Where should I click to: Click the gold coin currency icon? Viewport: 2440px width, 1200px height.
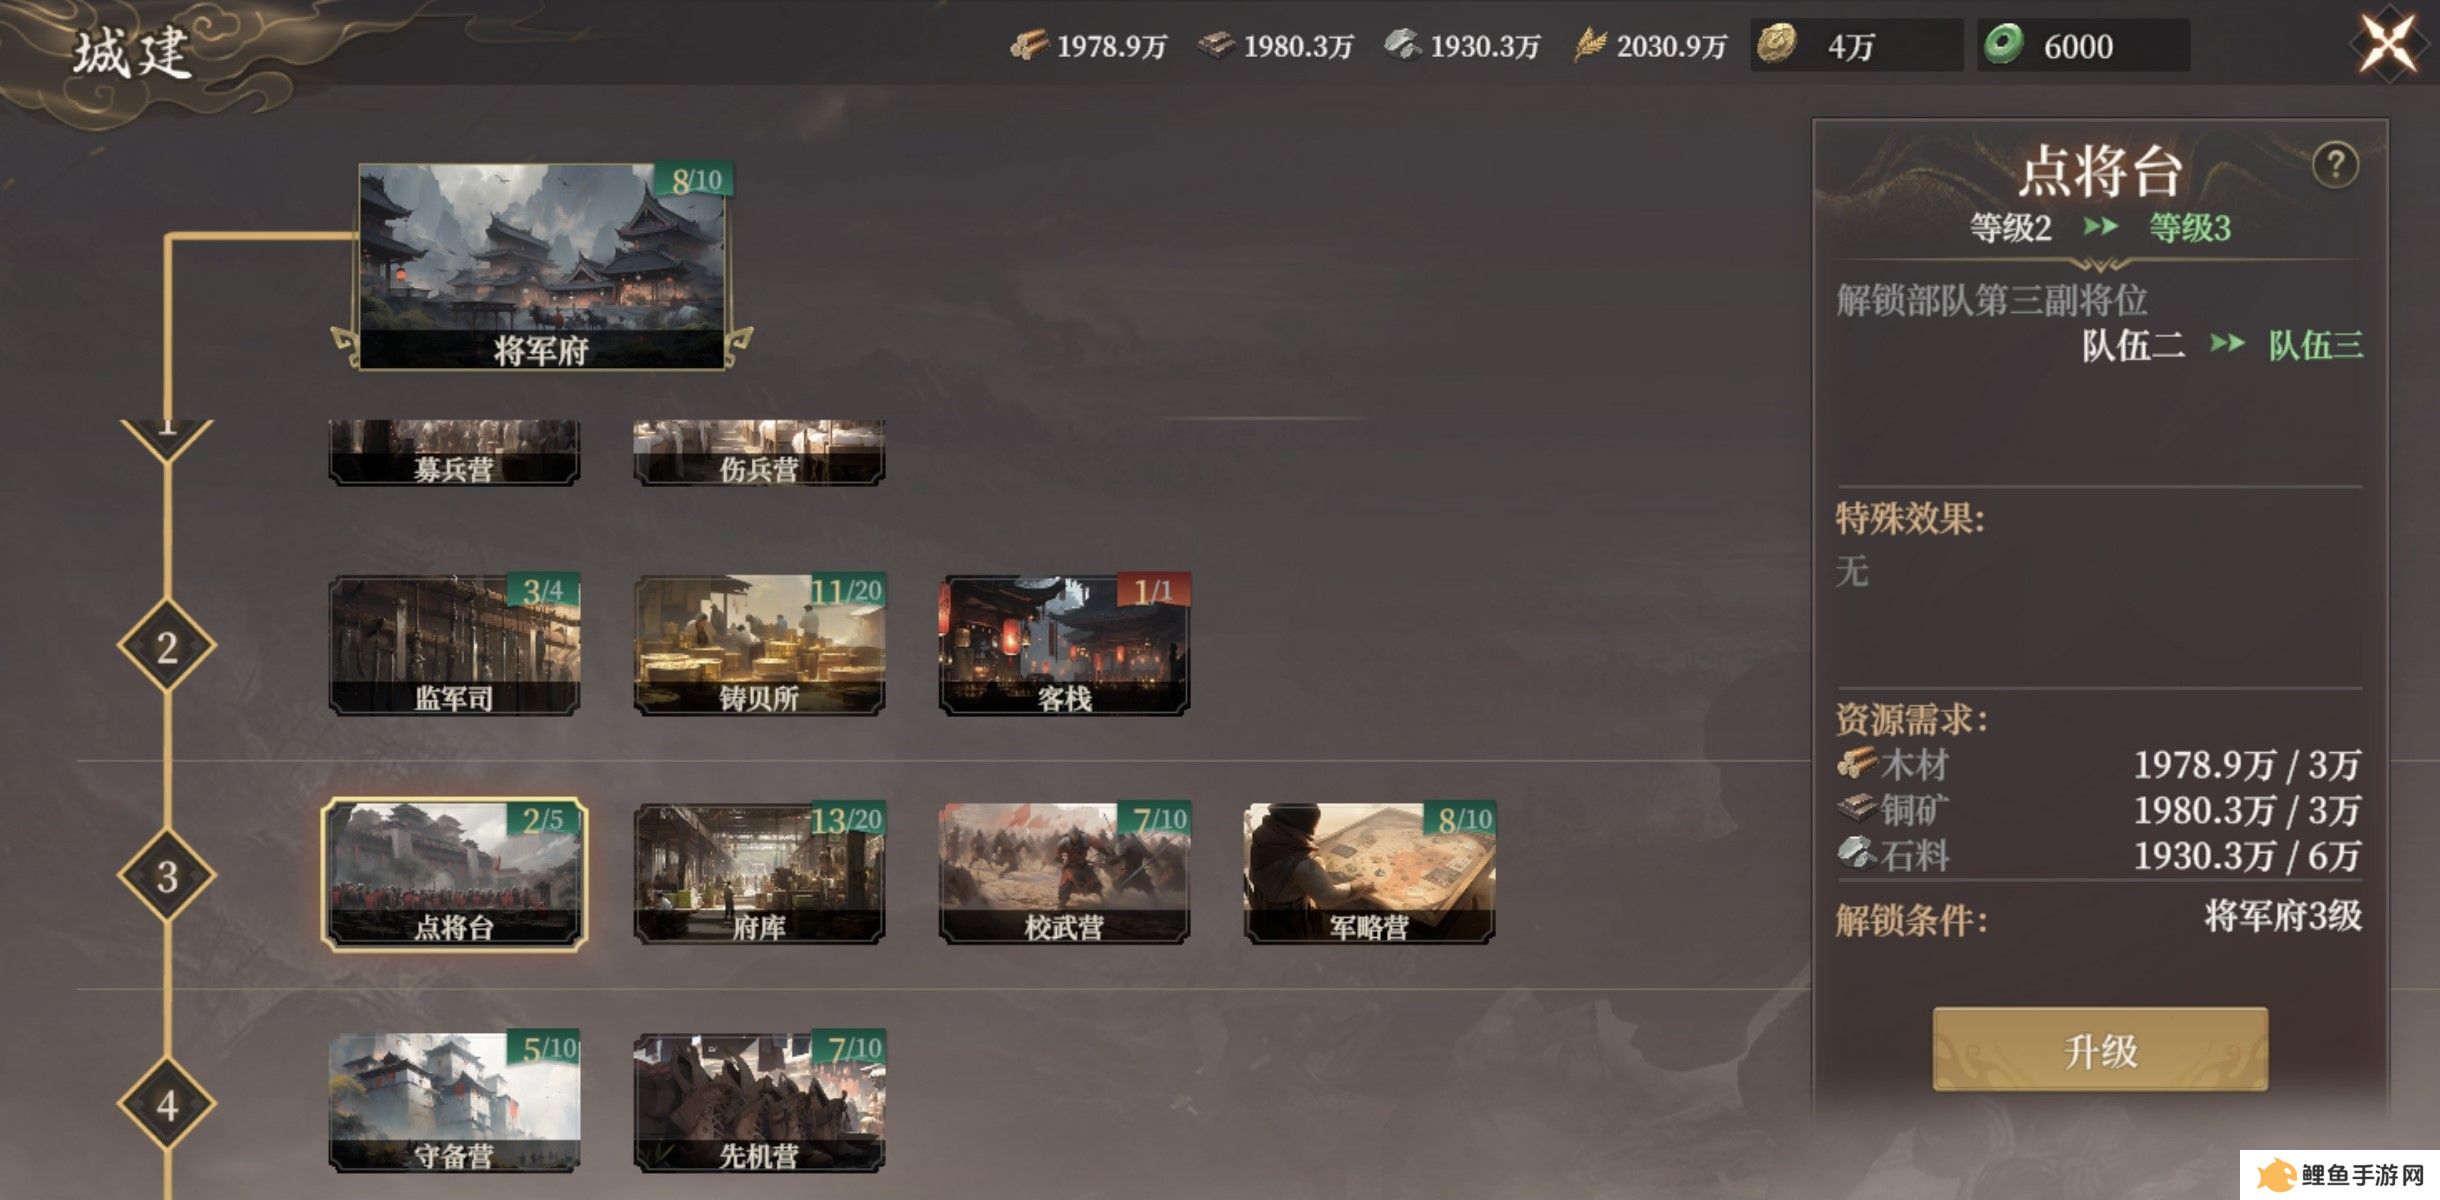1777,45
